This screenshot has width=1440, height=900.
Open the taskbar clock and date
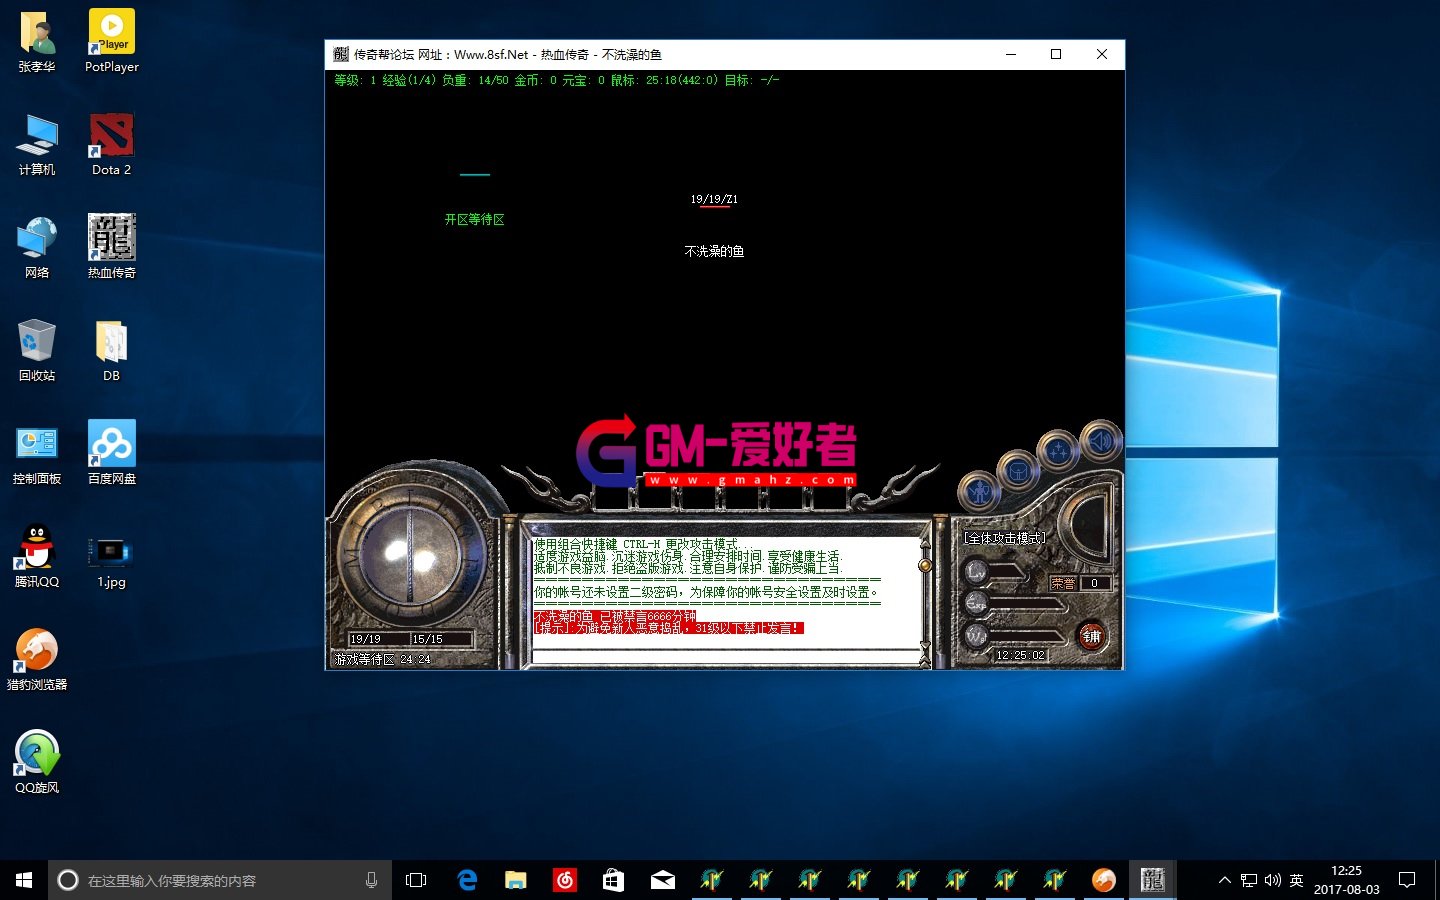tap(1346, 880)
